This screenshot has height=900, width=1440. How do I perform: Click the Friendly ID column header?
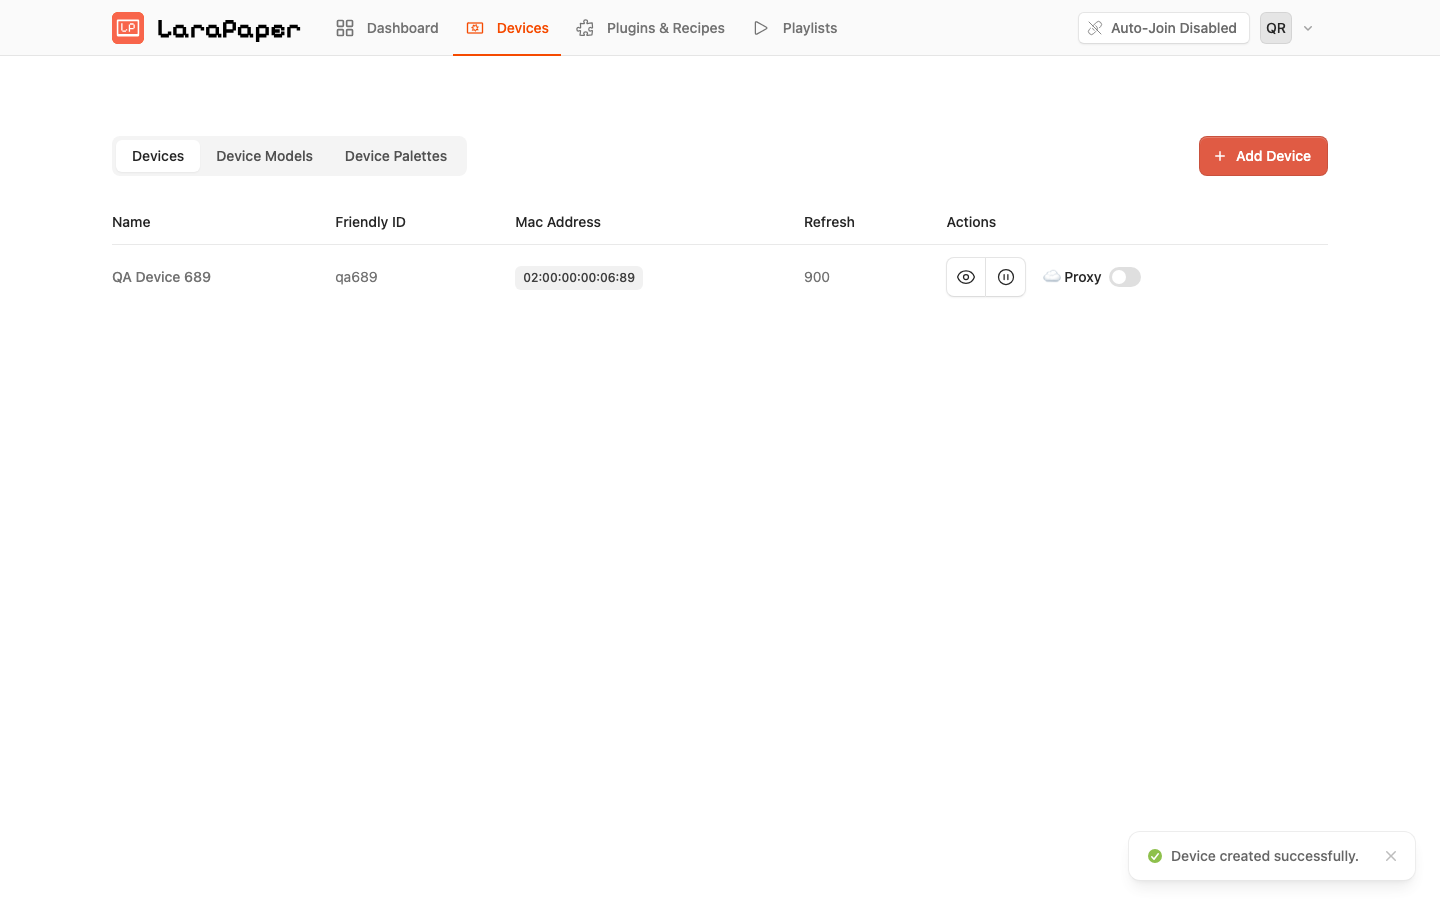(x=370, y=222)
